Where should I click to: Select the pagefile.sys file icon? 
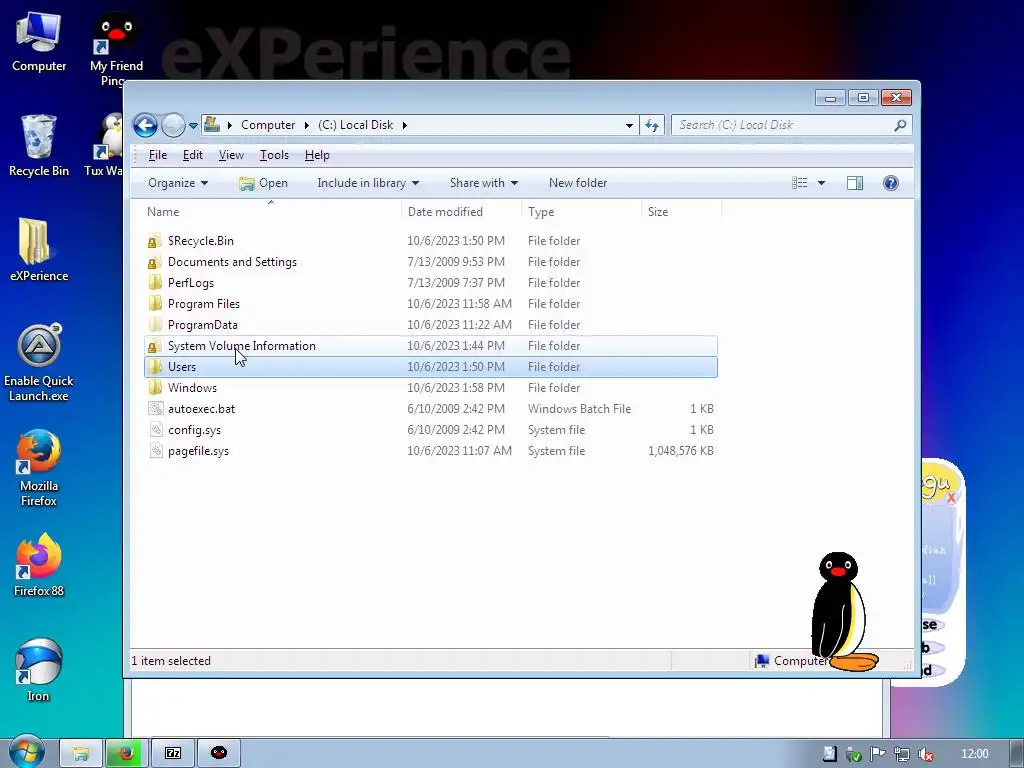155,451
